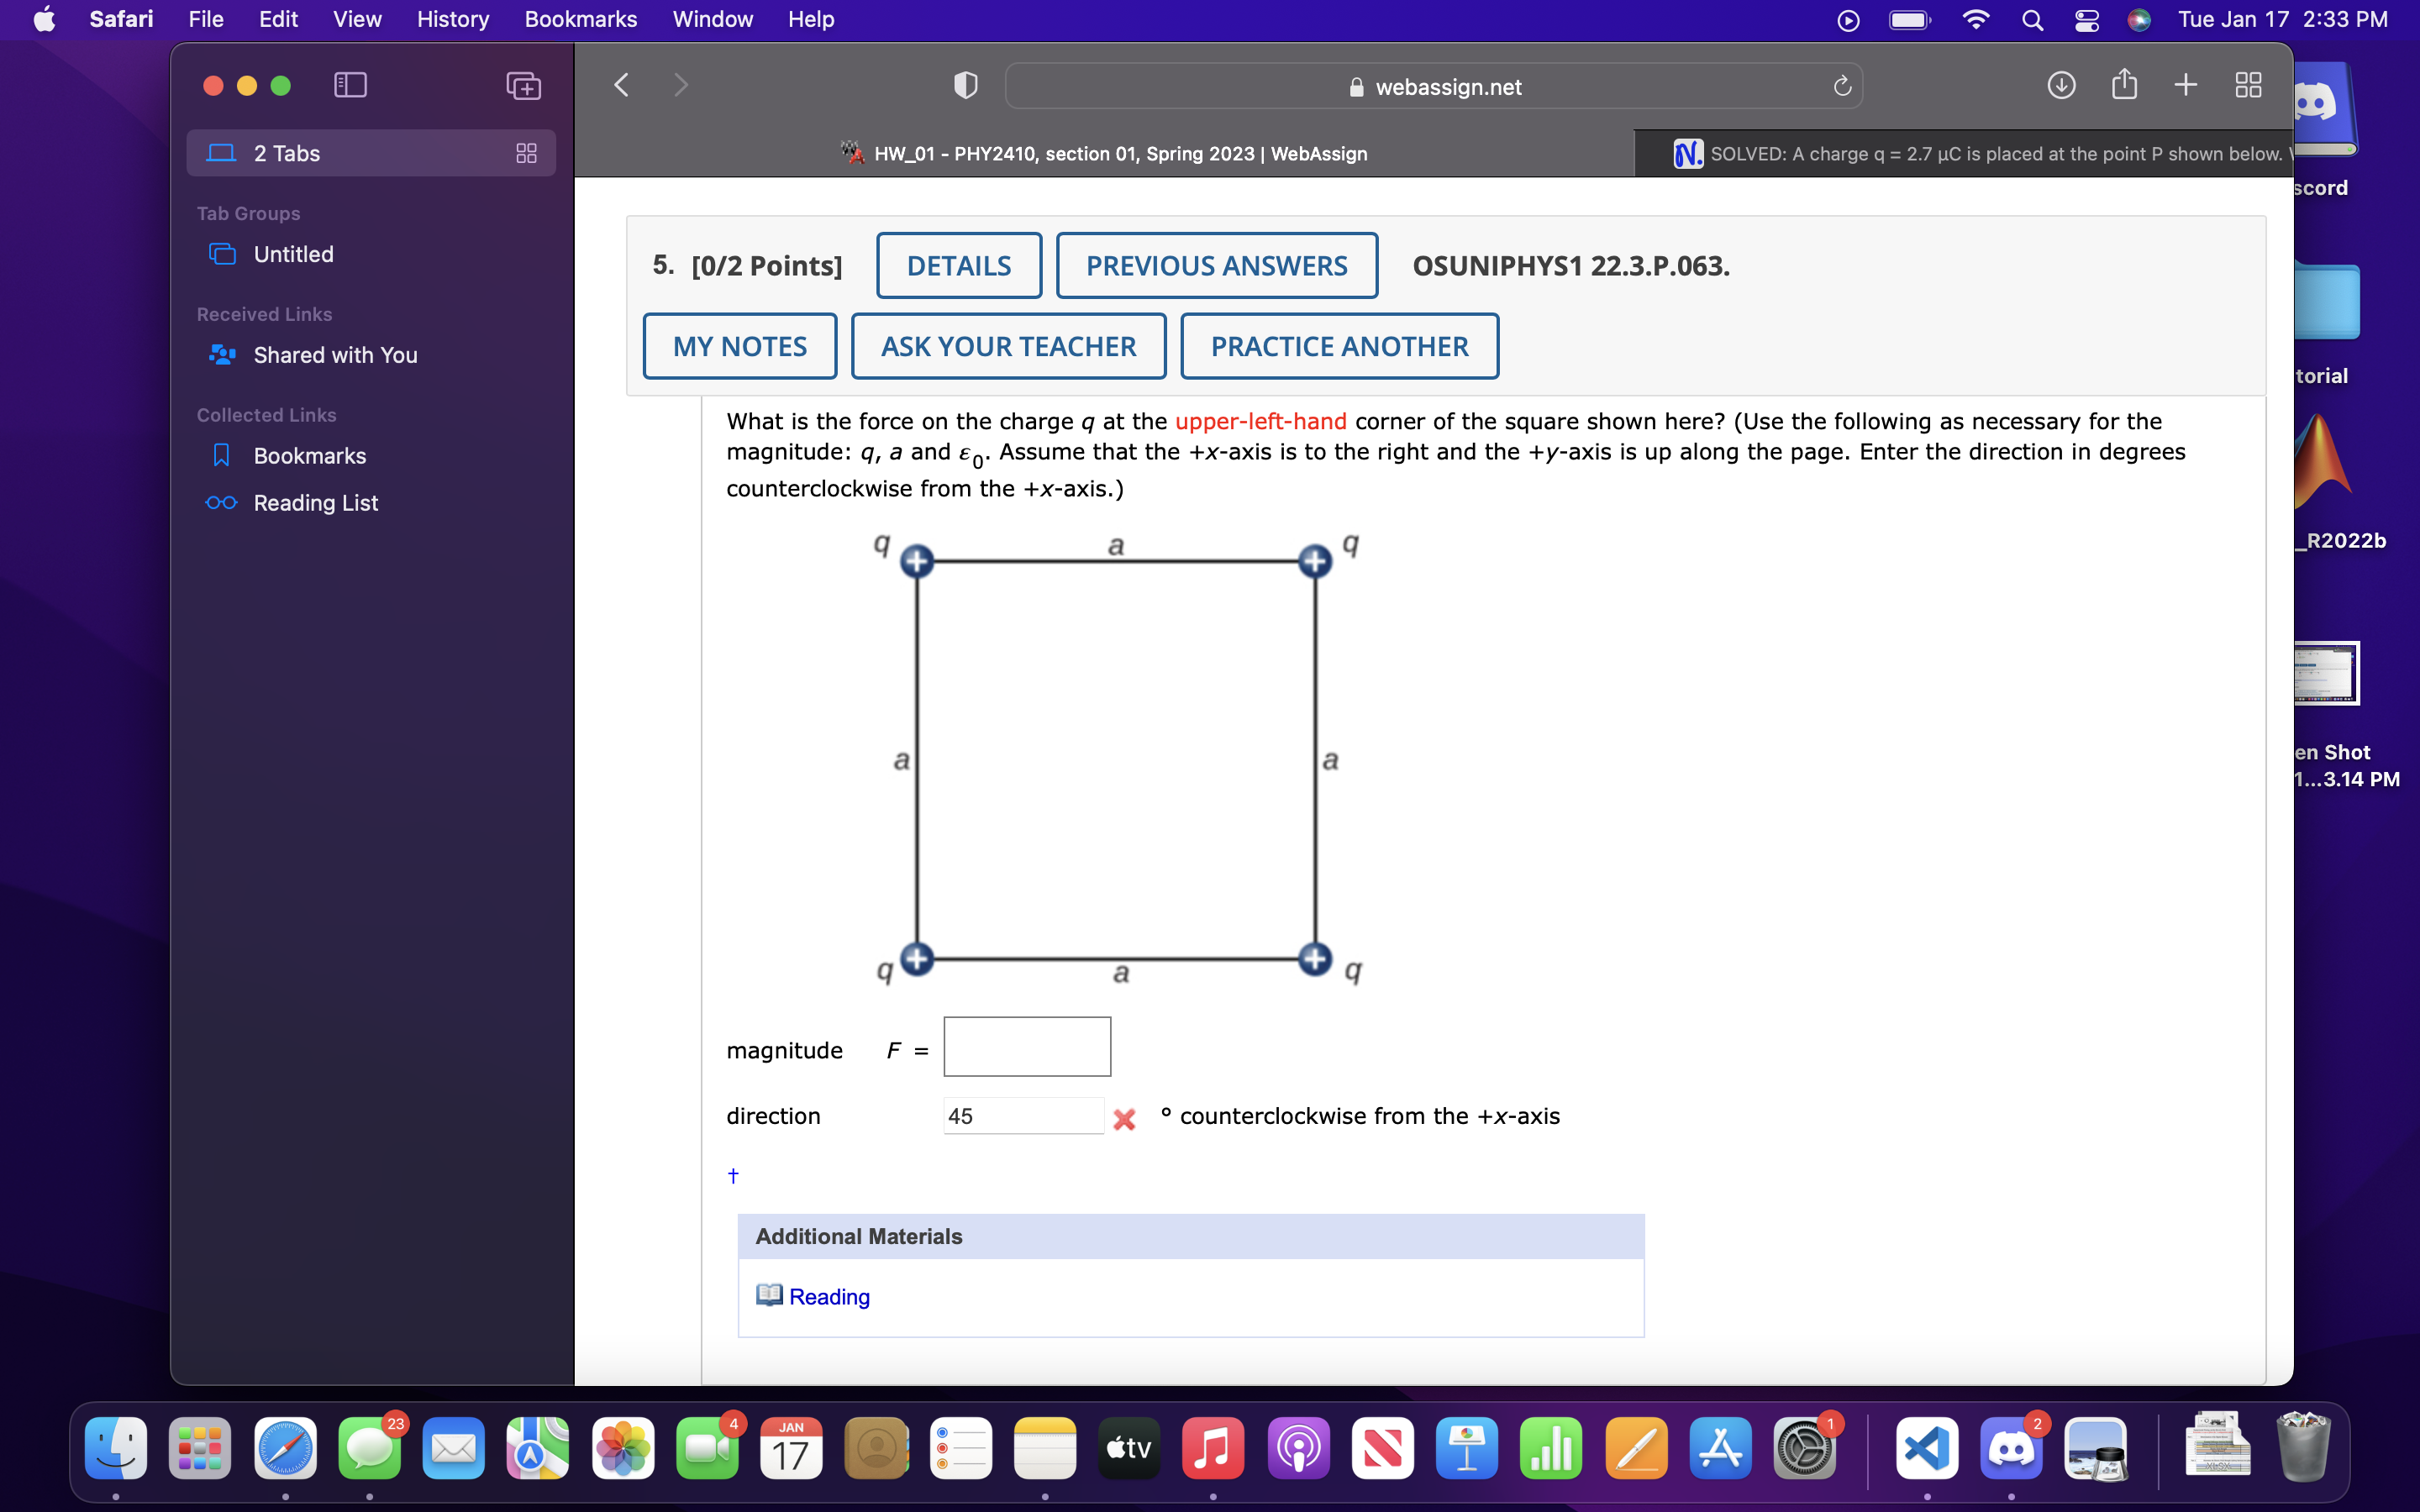This screenshot has width=2420, height=1512.
Task: Open Visual Studio Code from the Dock
Action: pyautogui.click(x=1926, y=1448)
